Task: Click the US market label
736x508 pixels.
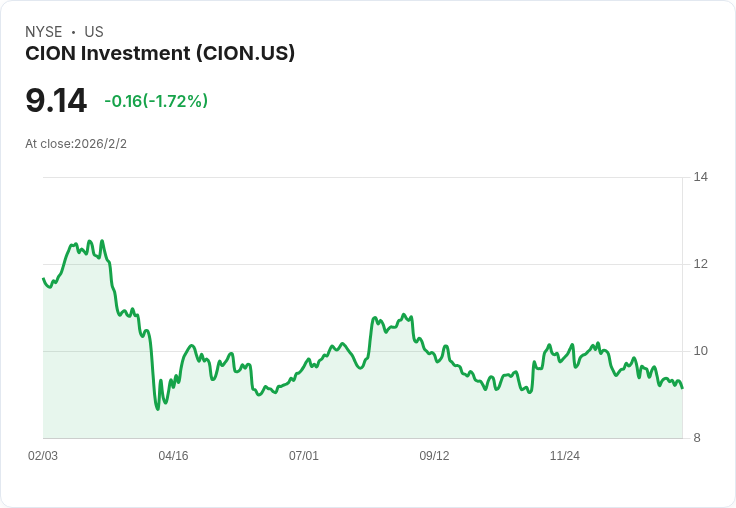Action: [94, 32]
